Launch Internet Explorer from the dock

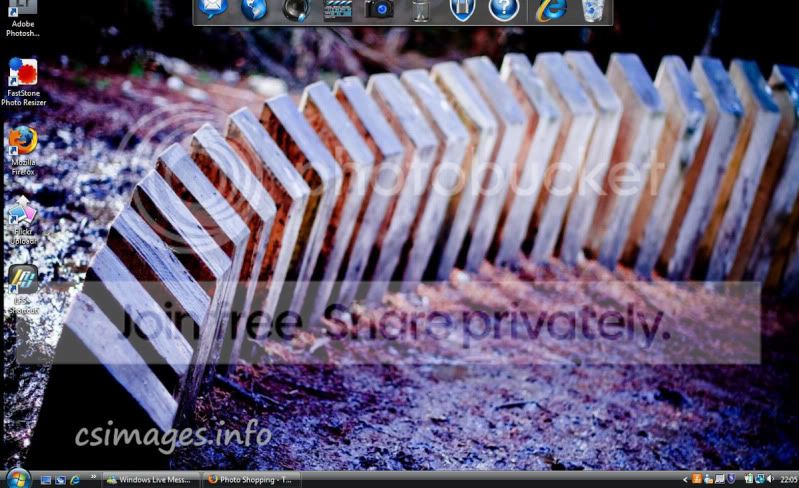point(551,10)
